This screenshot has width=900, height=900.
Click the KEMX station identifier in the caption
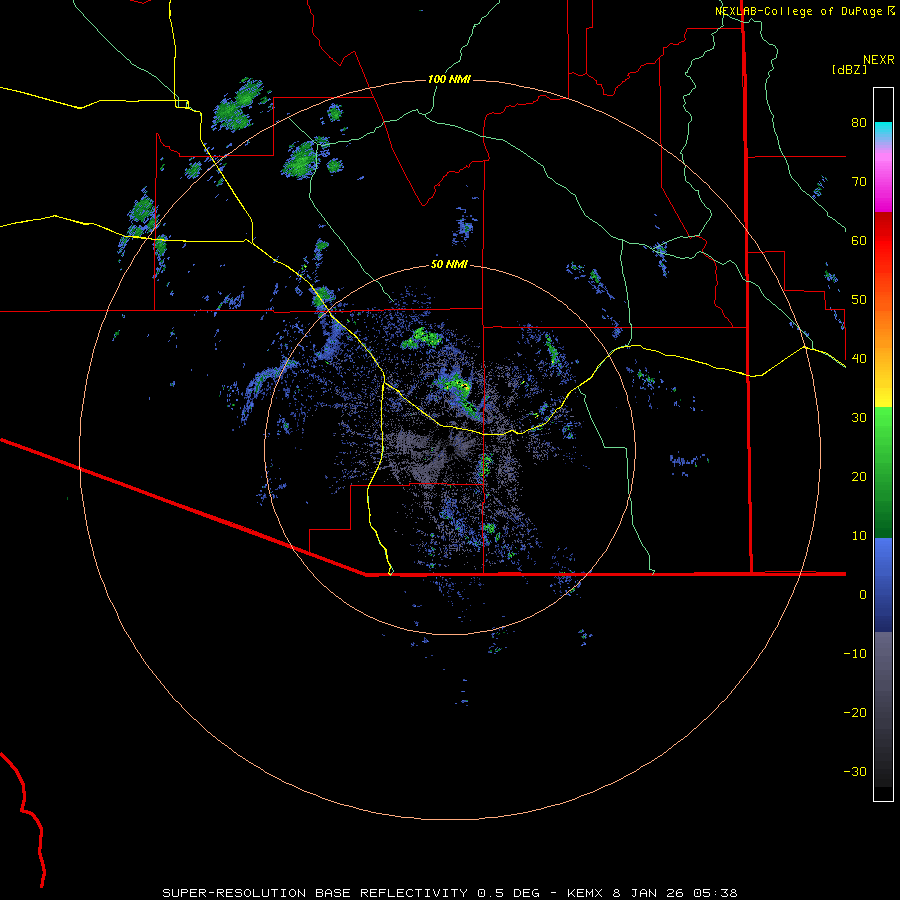(585, 893)
